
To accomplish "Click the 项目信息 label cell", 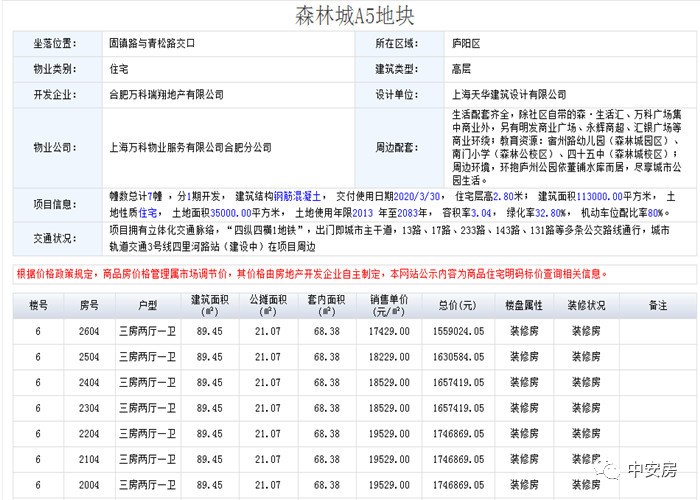I will pos(58,204).
